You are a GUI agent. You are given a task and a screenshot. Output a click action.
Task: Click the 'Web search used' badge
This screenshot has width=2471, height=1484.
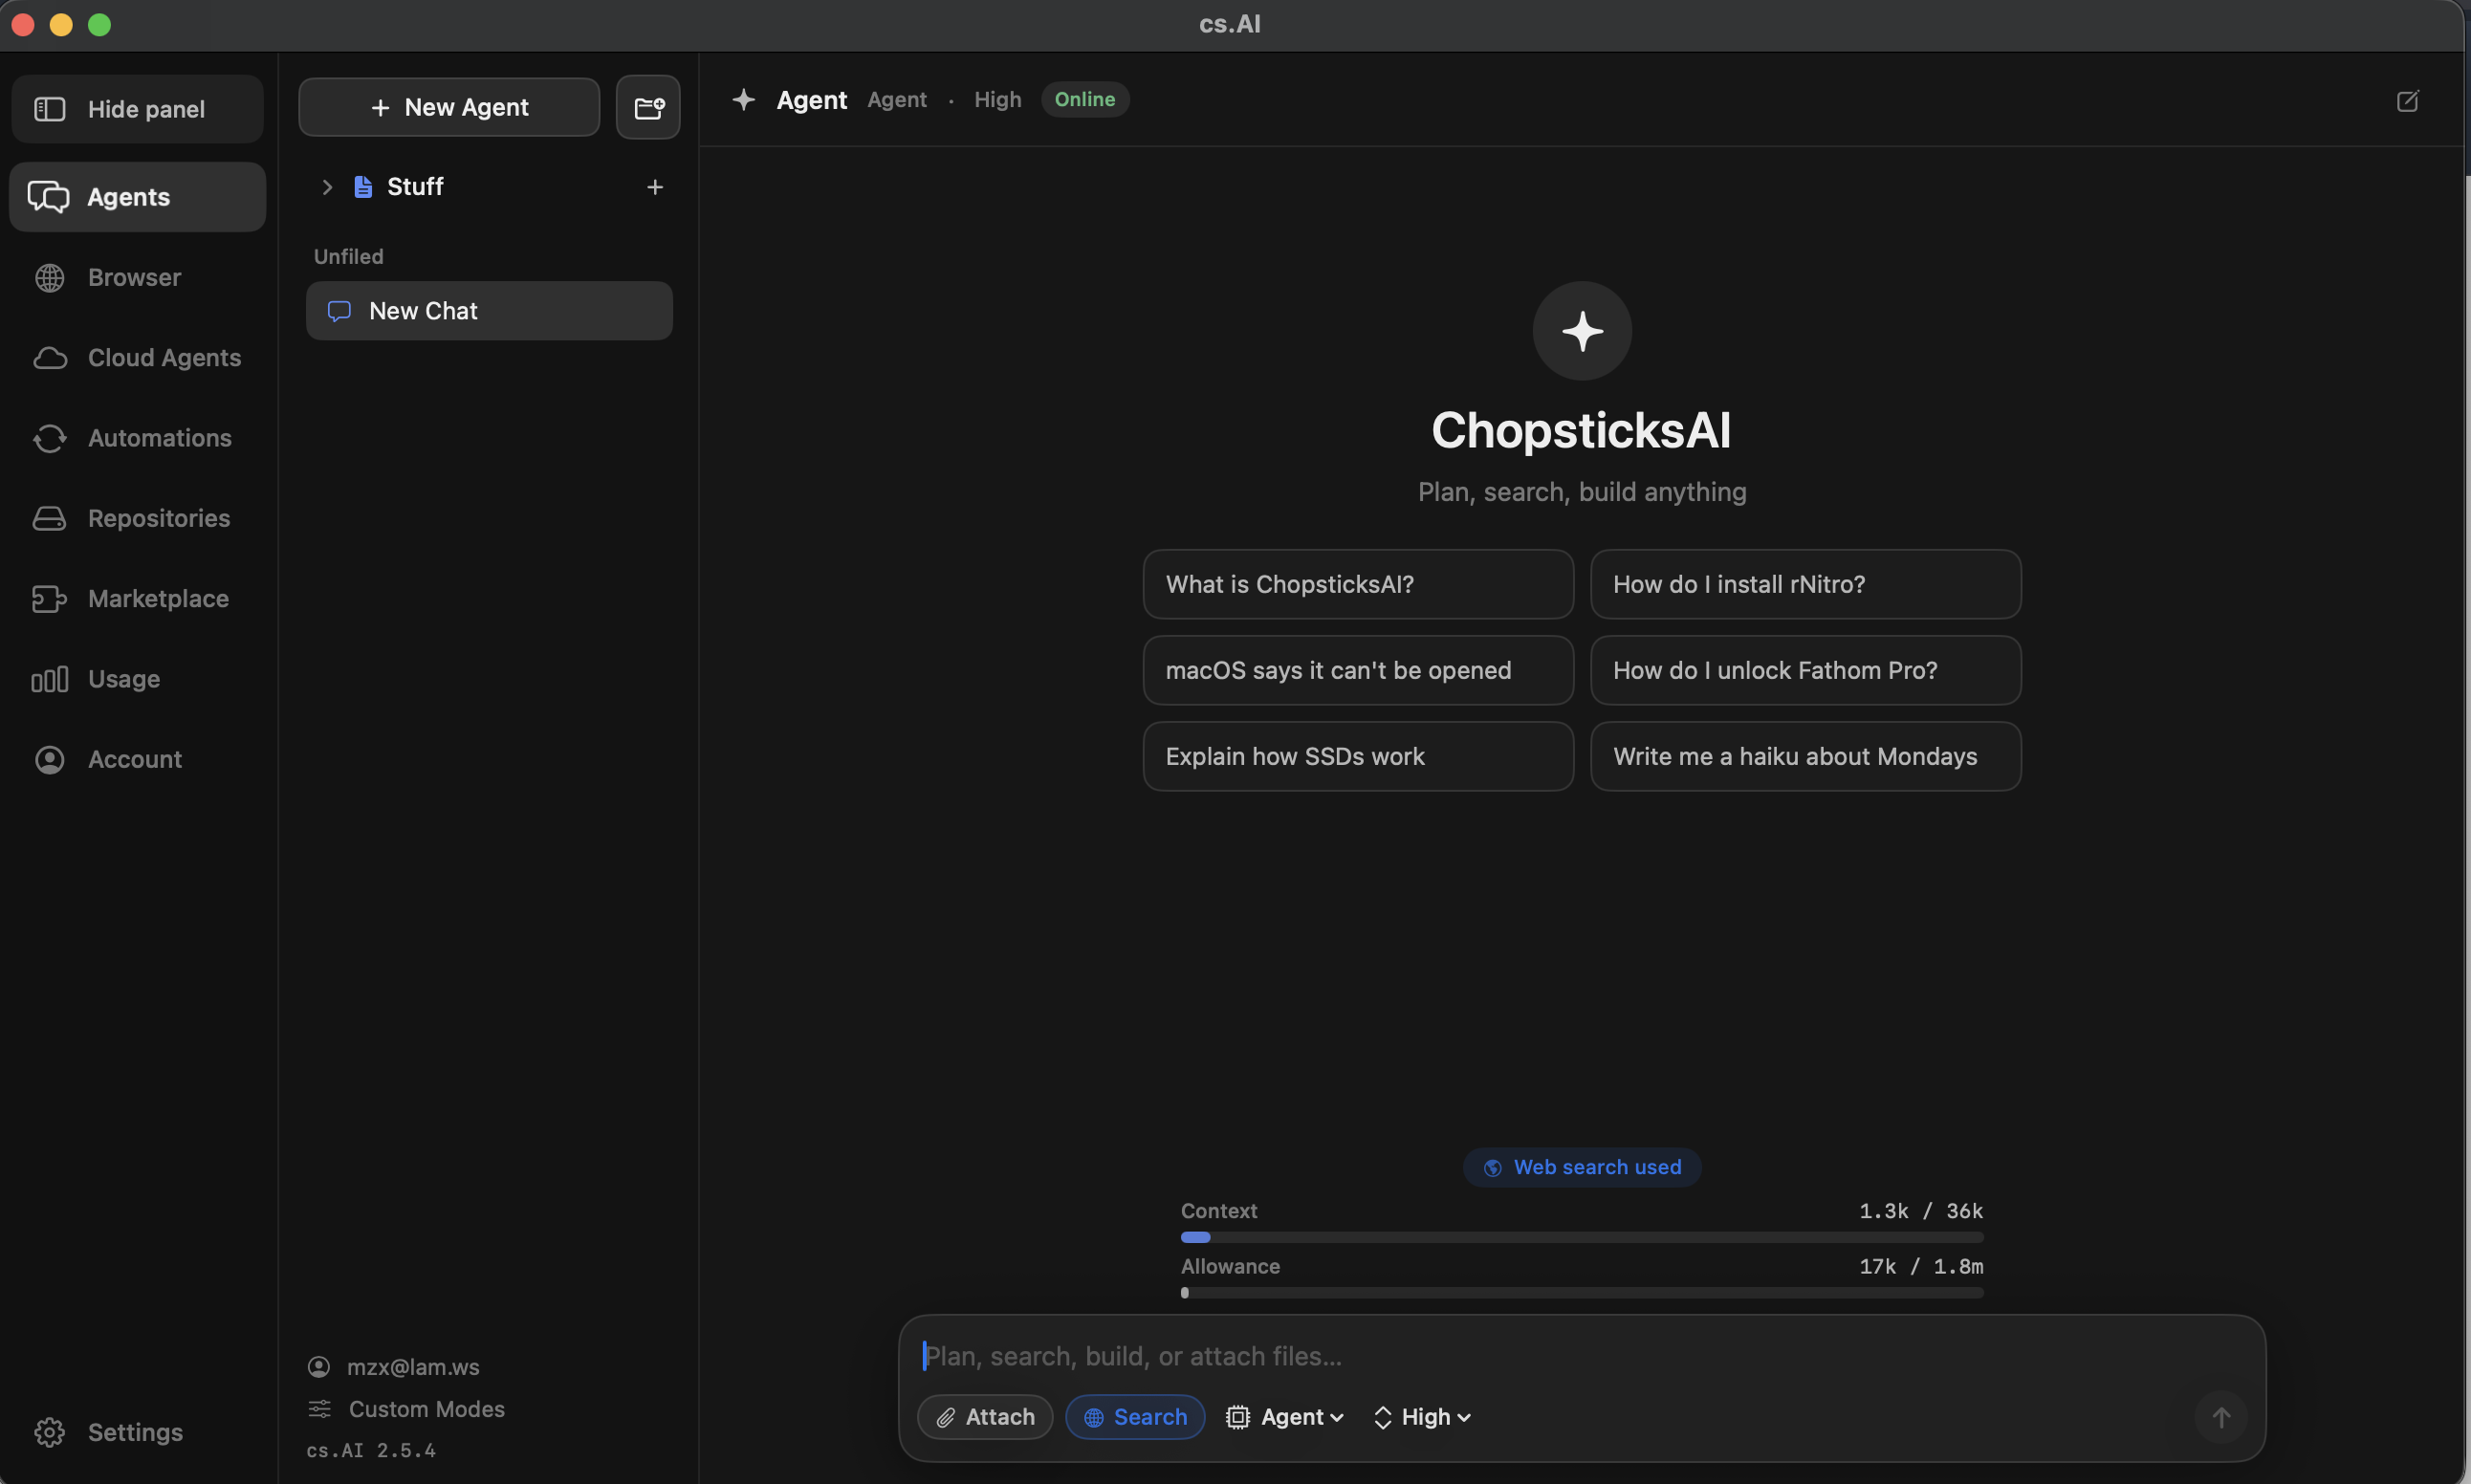(1582, 1167)
